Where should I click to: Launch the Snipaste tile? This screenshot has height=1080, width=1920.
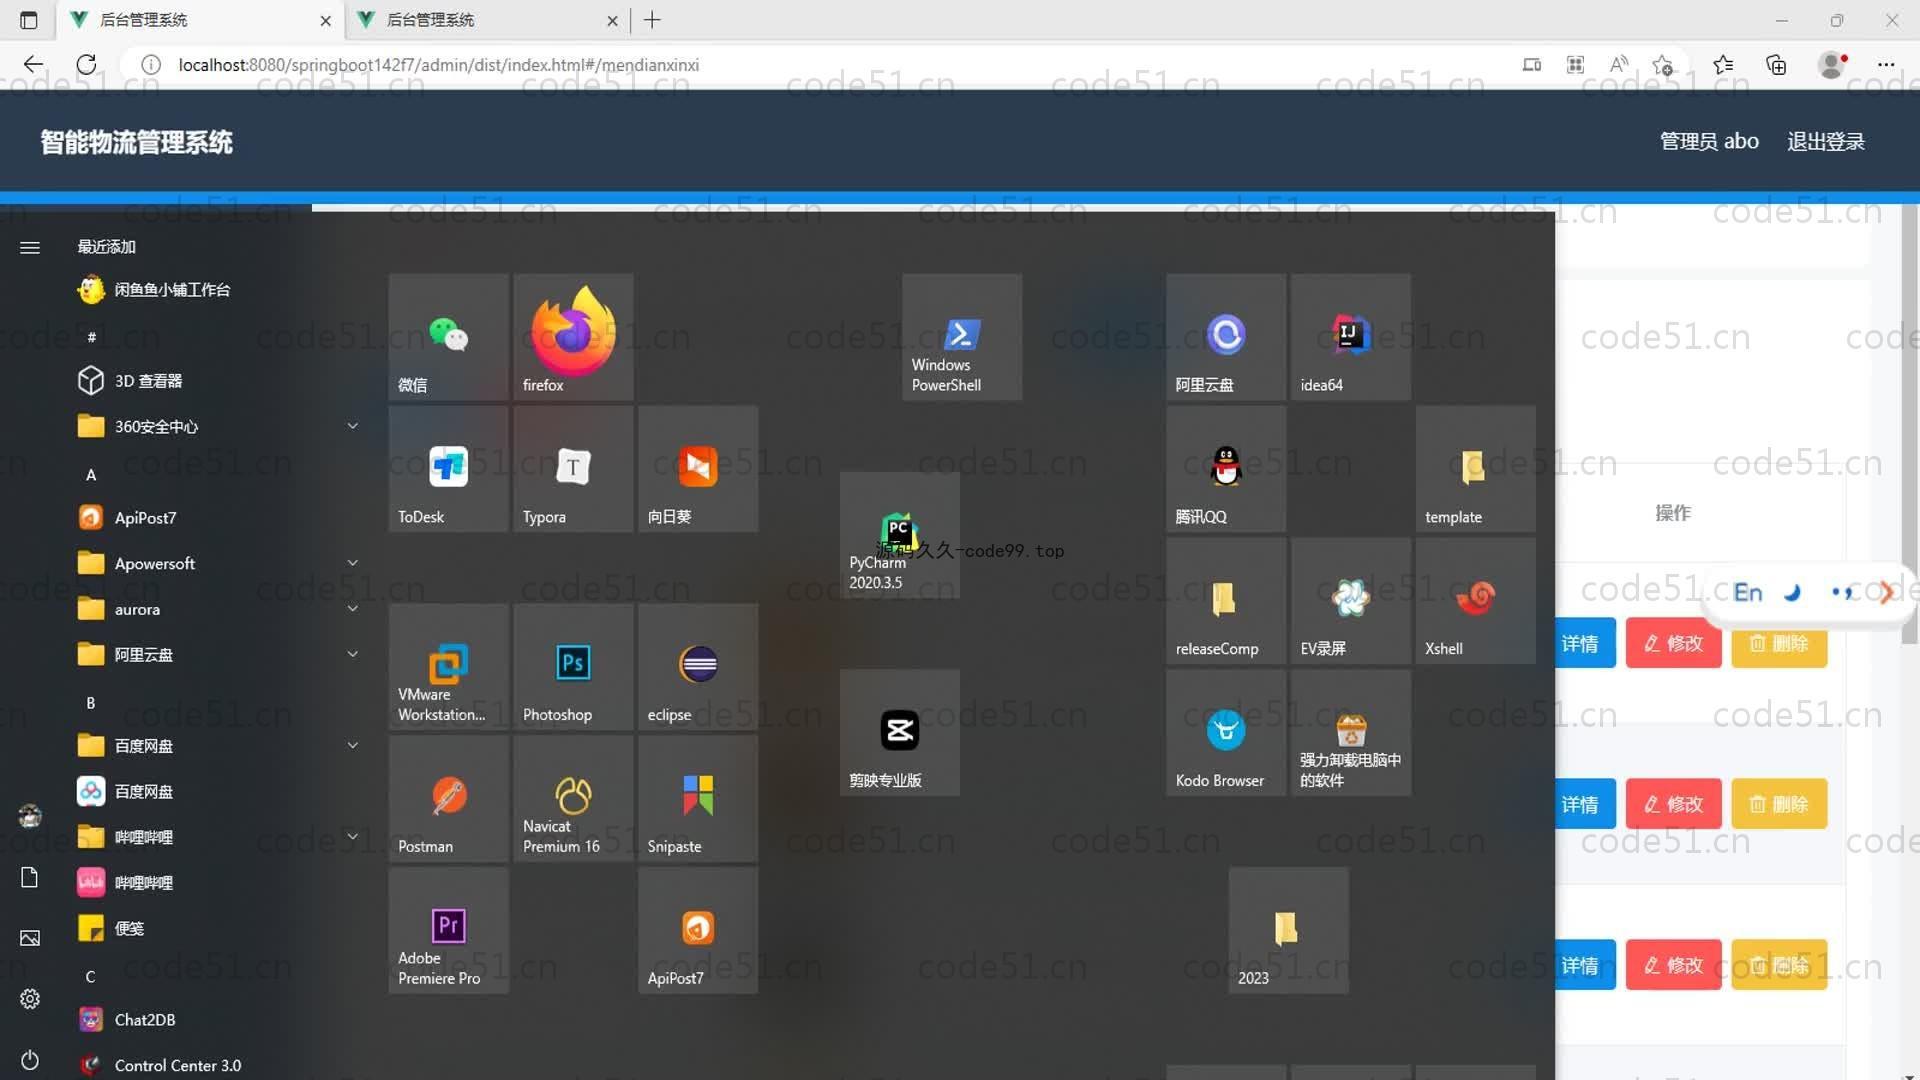(x=698, y=799)
